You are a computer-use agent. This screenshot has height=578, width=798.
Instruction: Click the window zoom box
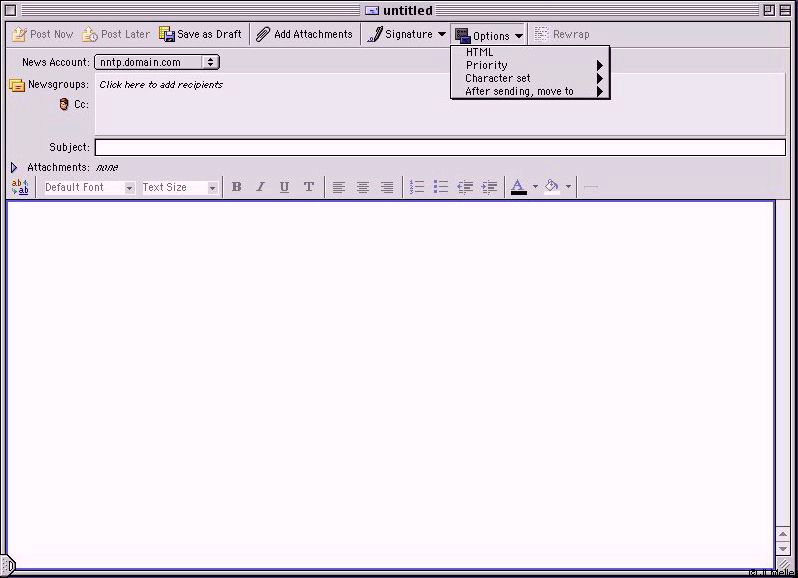(769, 10)
